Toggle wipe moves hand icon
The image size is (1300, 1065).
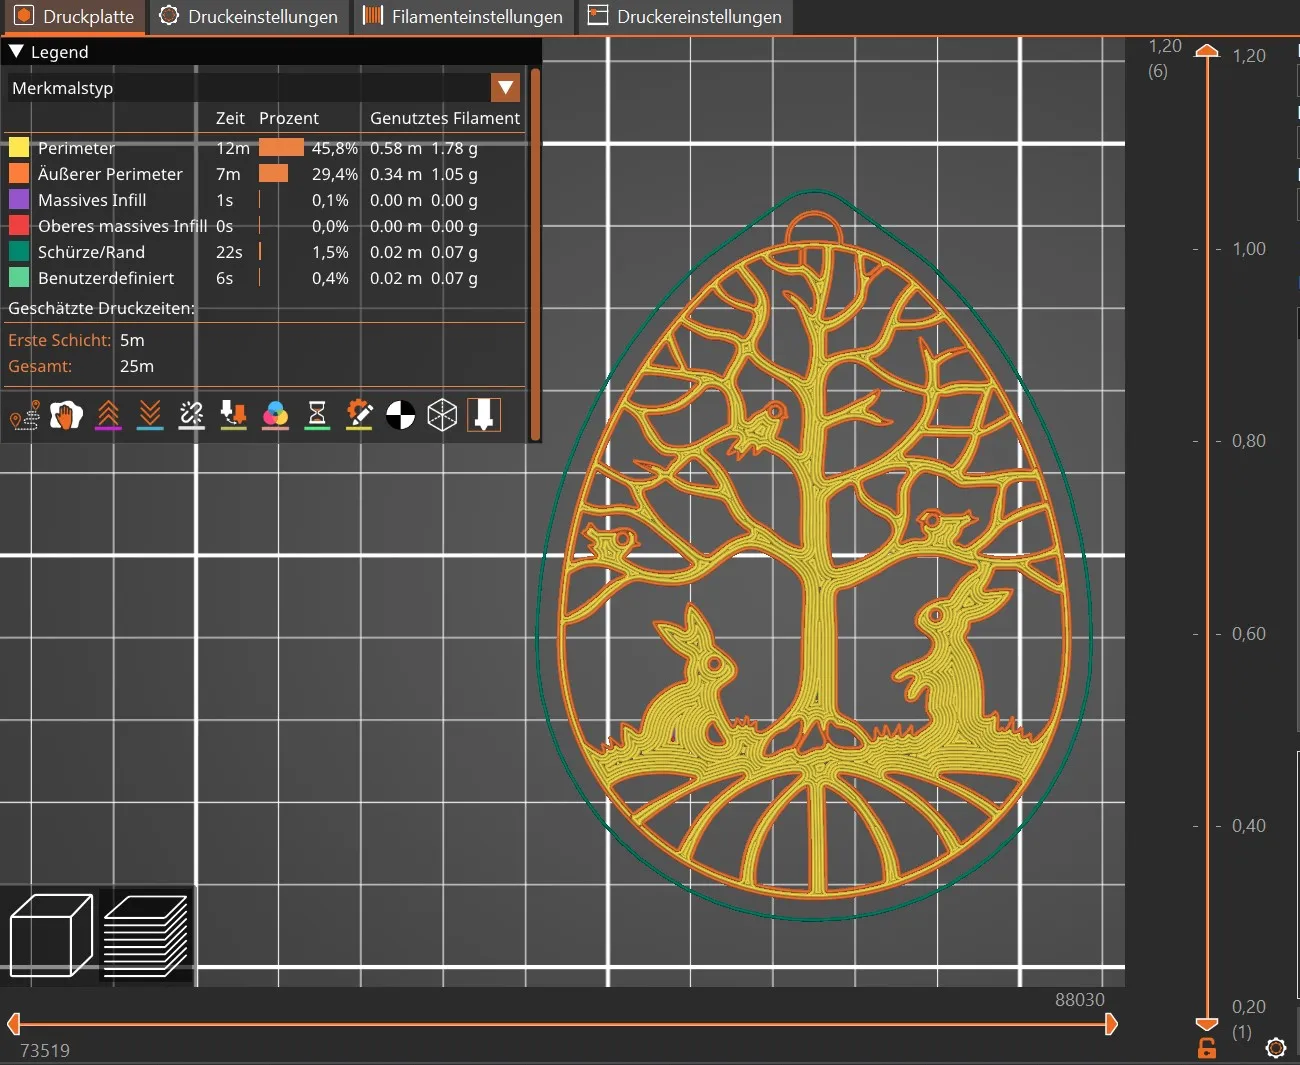coord(66,416)
